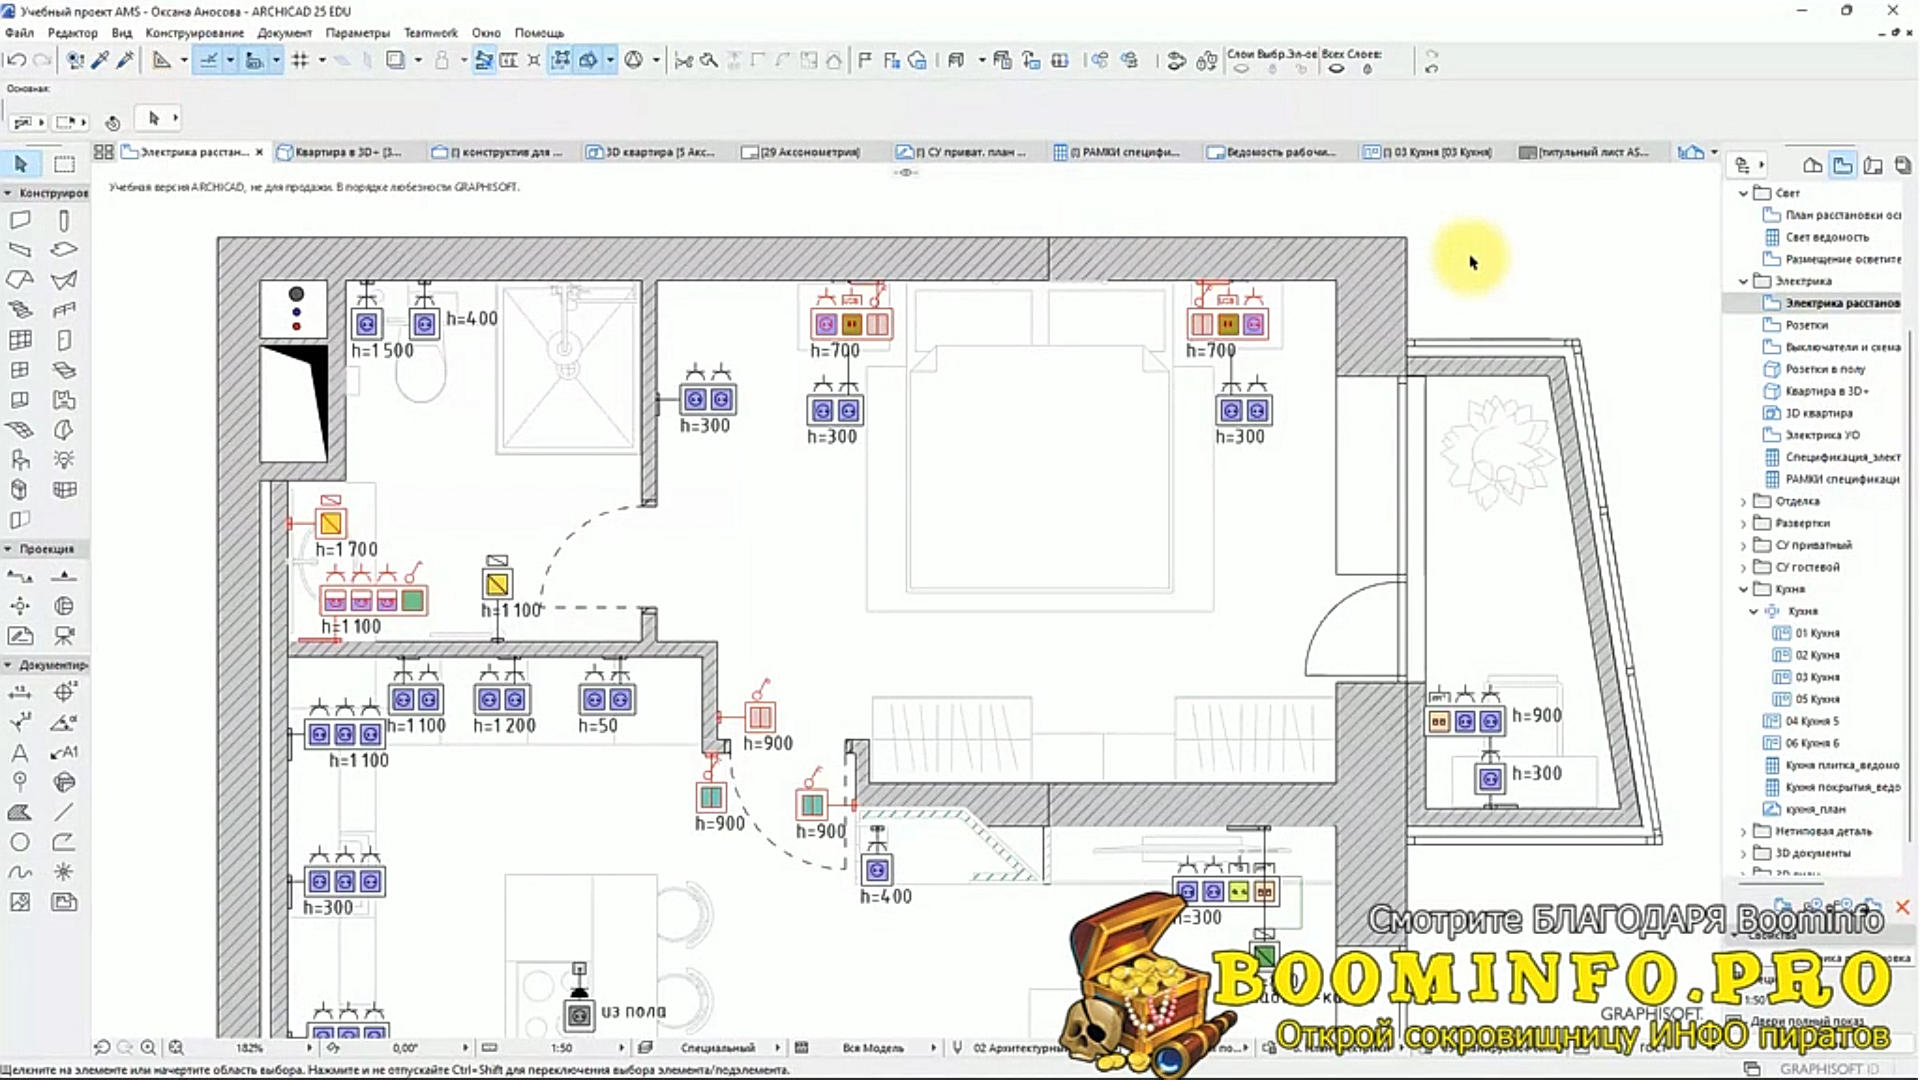Screen dimensions: 1920x1080
Task: Click the Undo arrow
Action: (16, 61)
